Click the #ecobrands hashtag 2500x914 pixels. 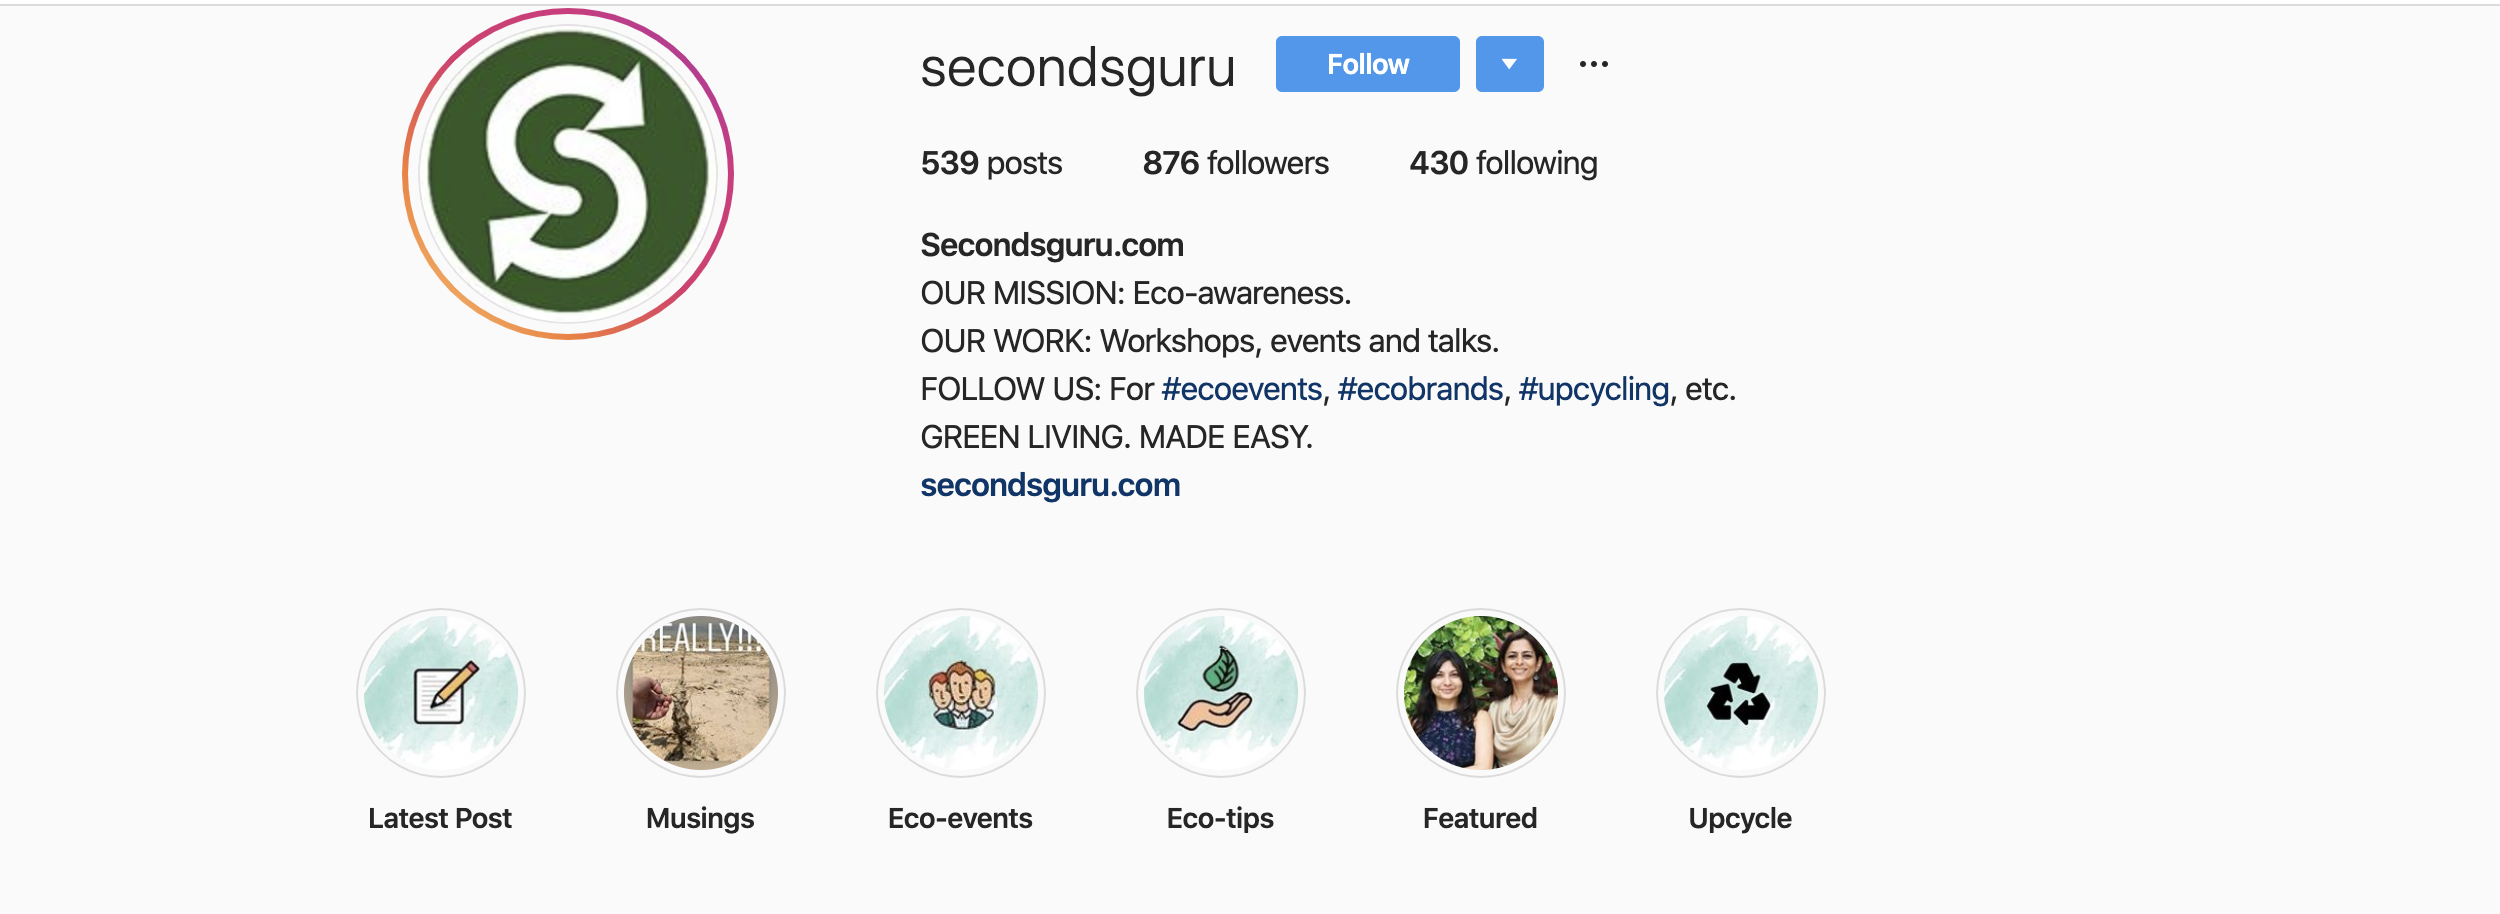pyautogui.click(x=1421, y=389)
